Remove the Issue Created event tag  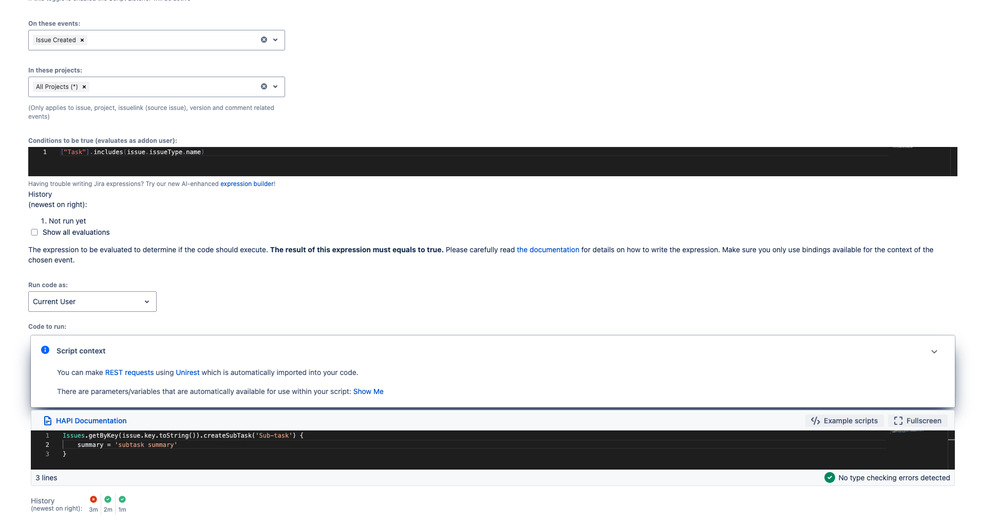pyautogui.click(x=82, y=40)
